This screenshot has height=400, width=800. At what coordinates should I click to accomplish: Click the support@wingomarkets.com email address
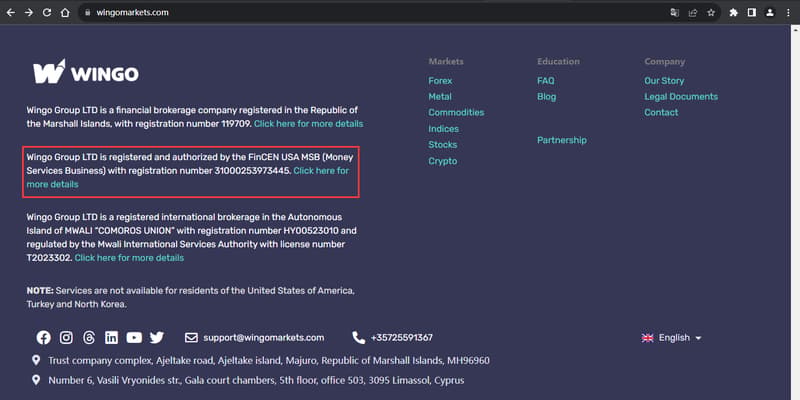click(264, 338)
